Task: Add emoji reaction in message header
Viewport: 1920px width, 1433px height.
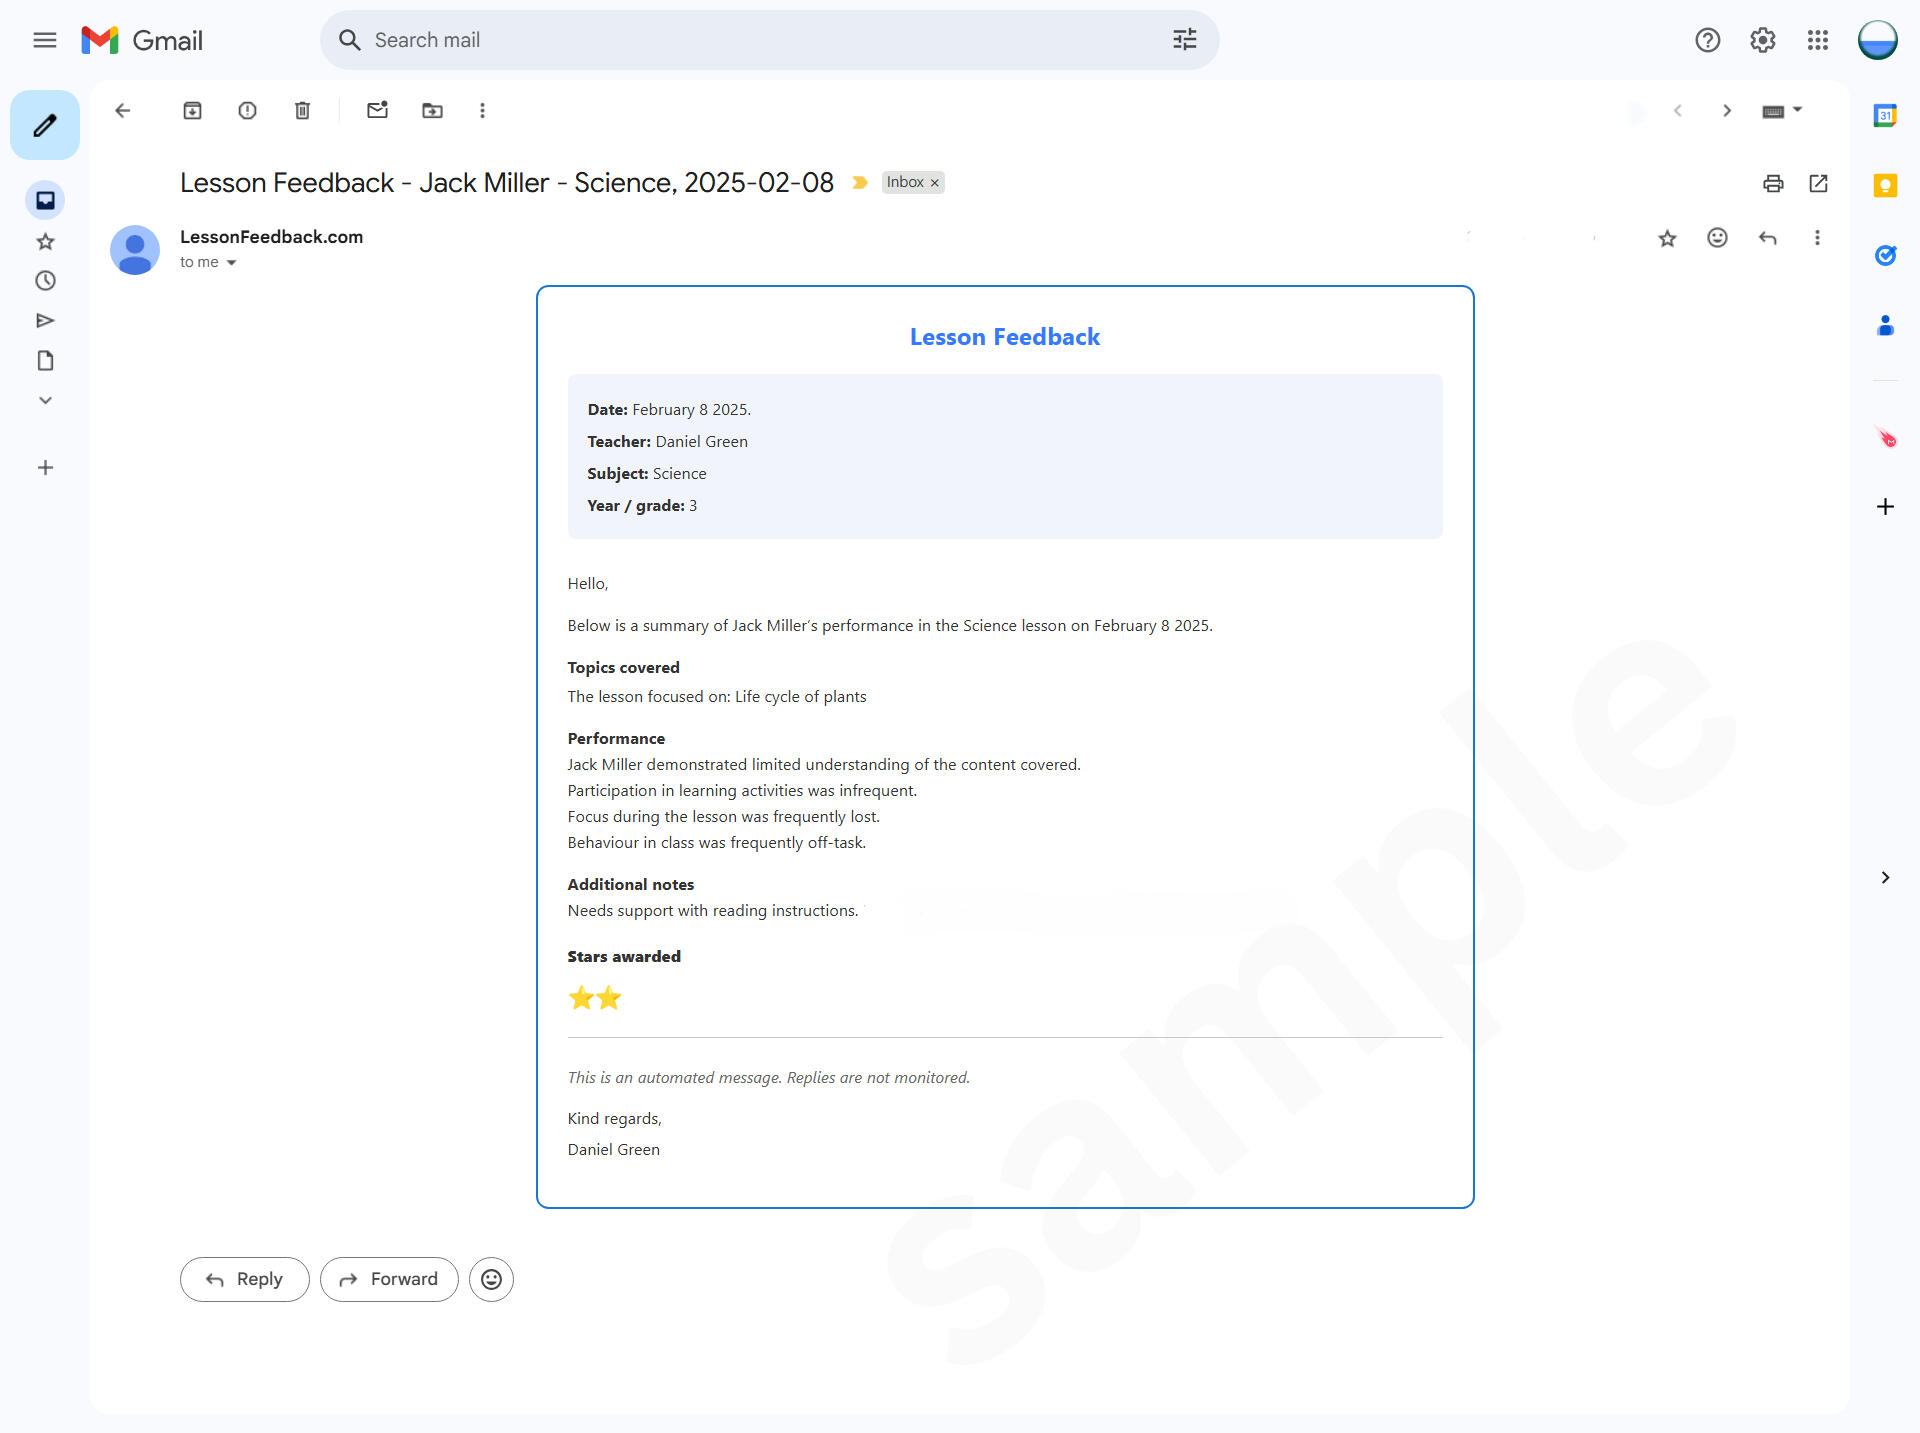Action: 1717,238
